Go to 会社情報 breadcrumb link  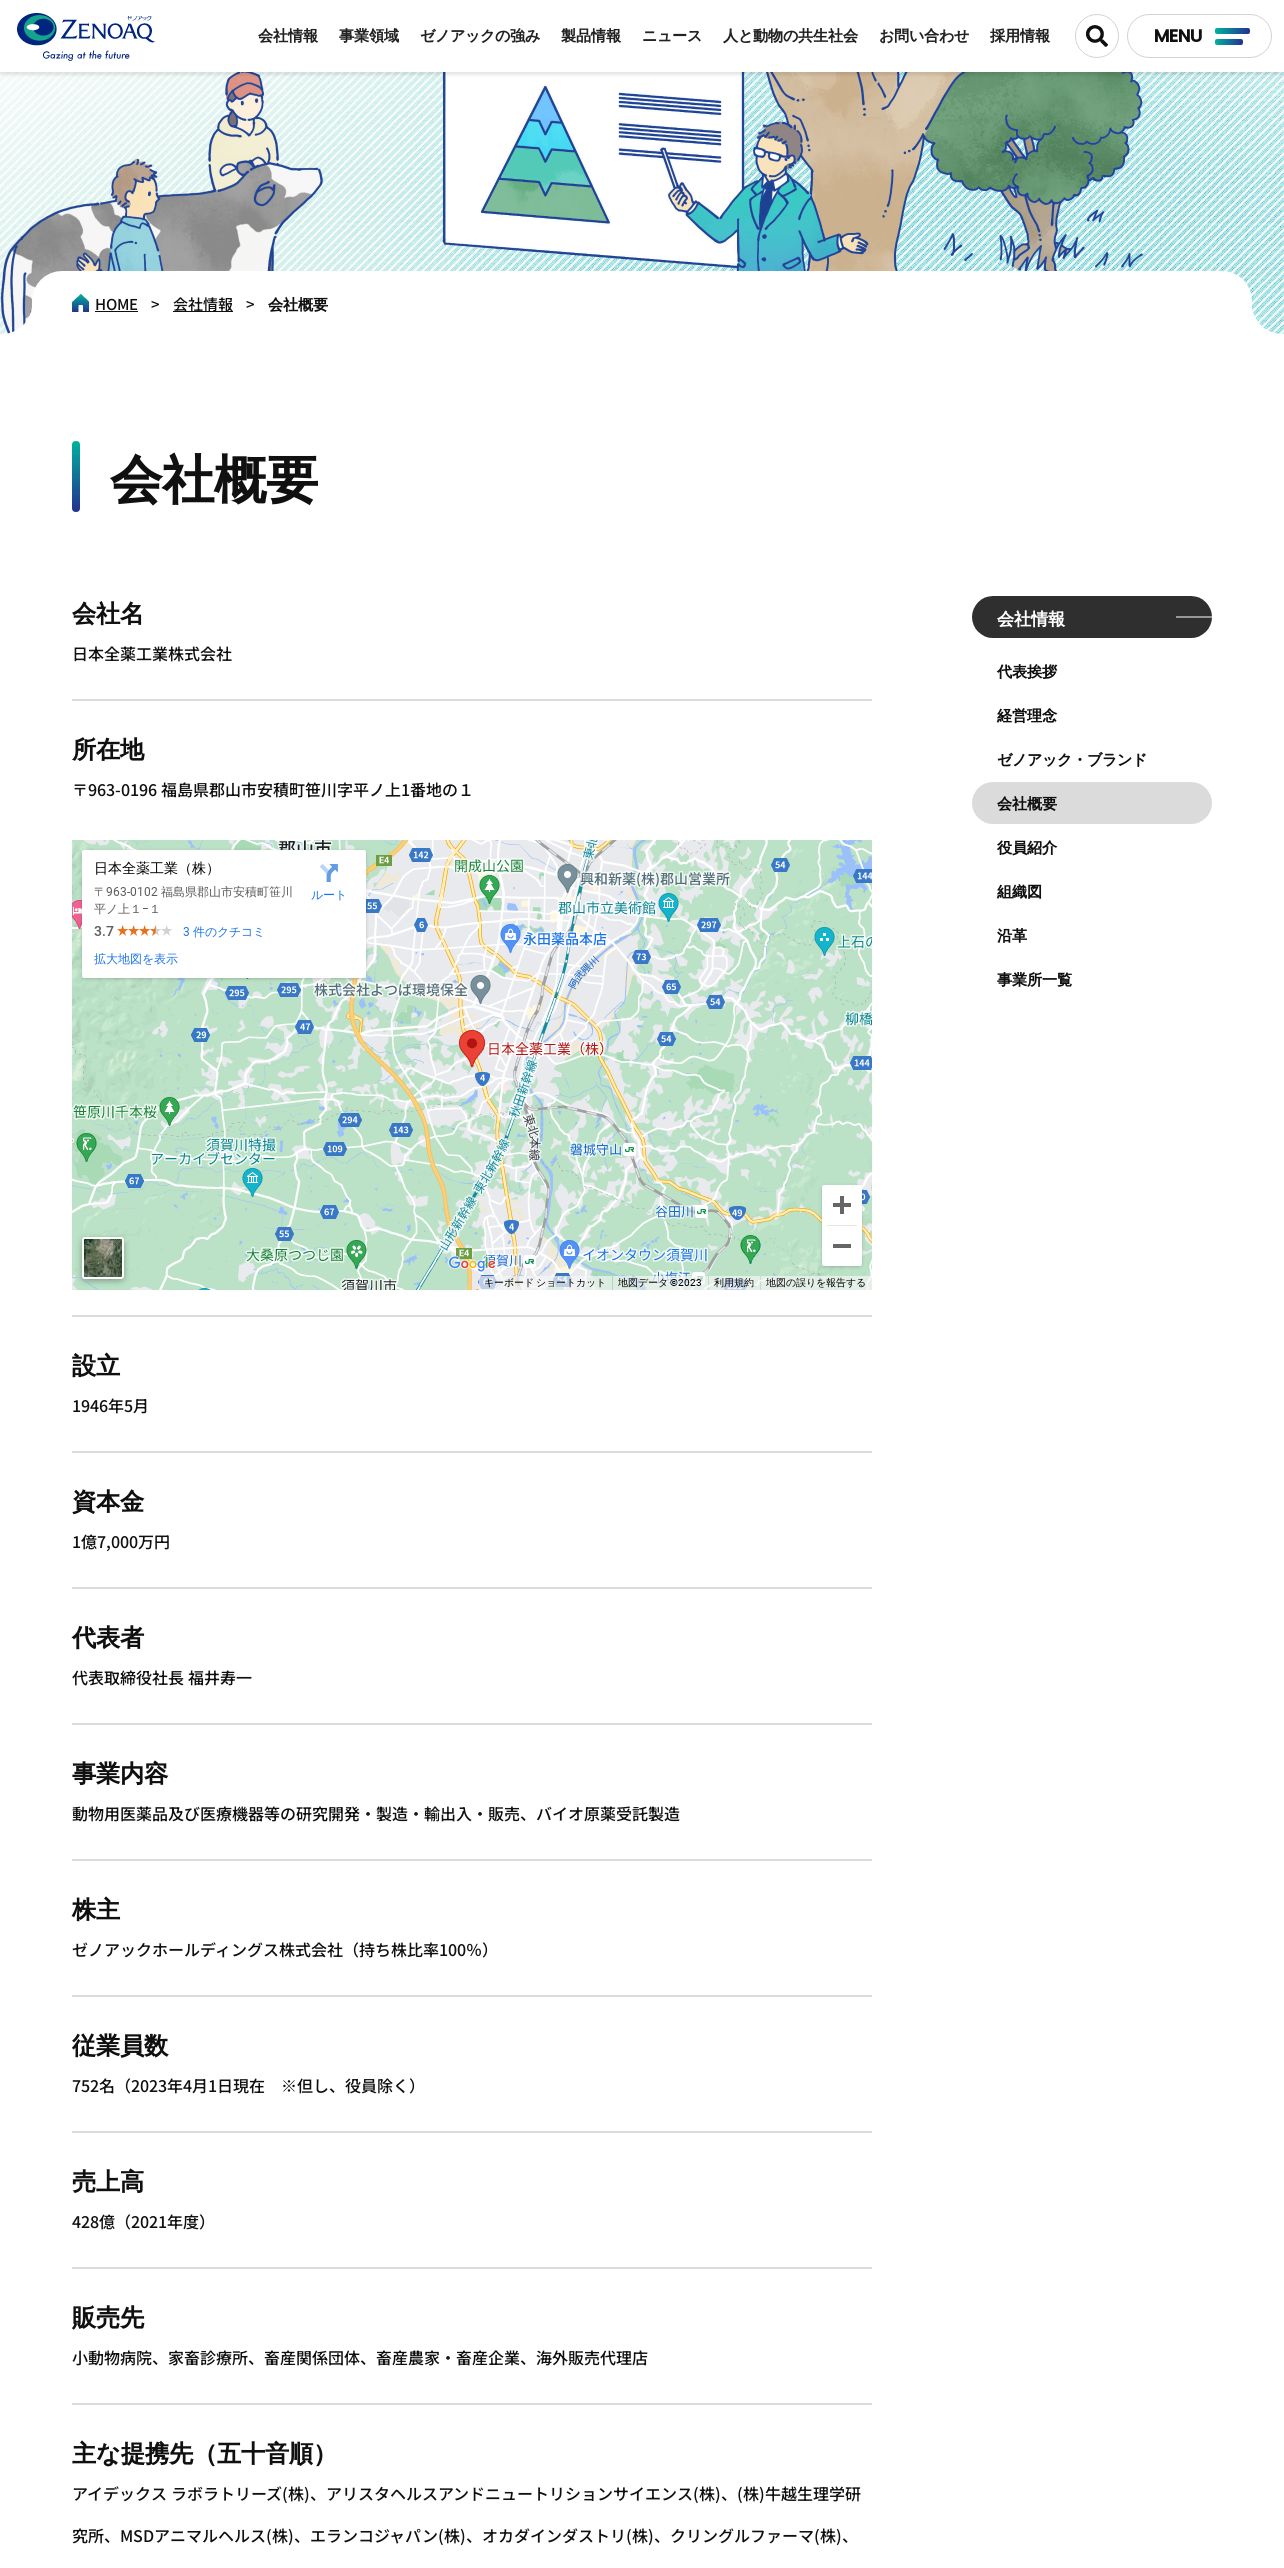(203, 304)
